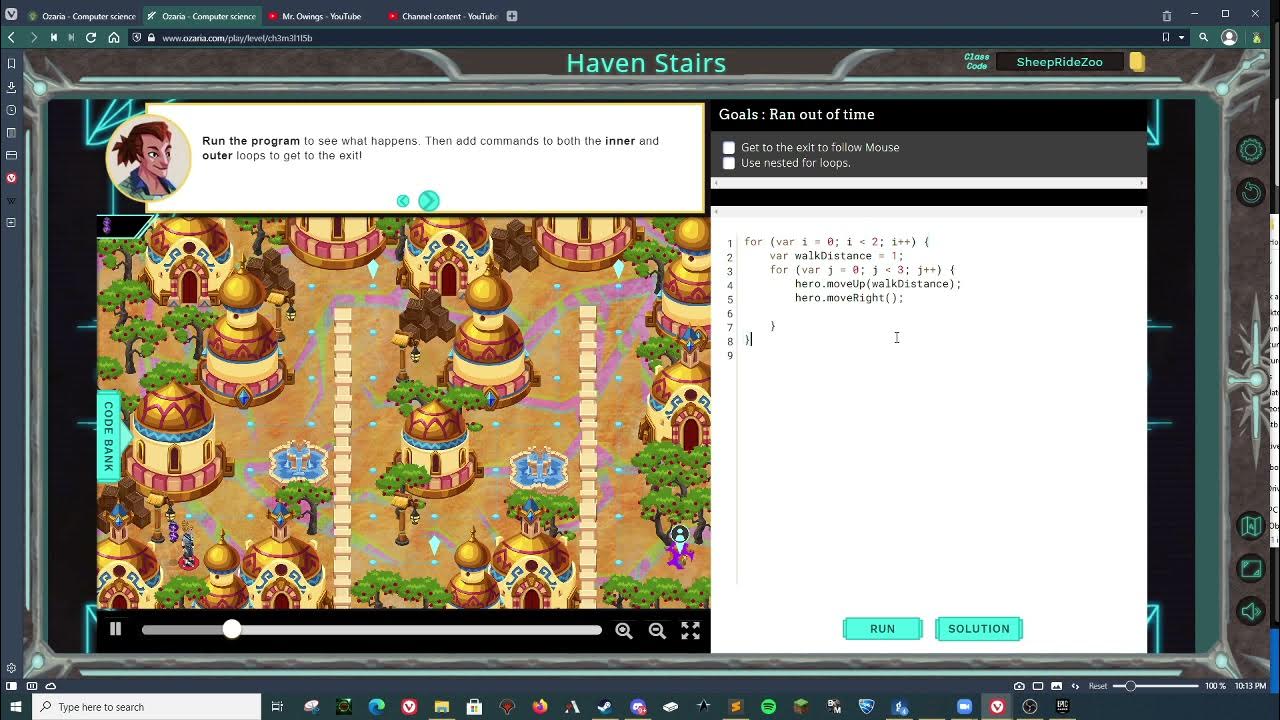Check 'Use nested for loops' goal

(x=729, y=163)
